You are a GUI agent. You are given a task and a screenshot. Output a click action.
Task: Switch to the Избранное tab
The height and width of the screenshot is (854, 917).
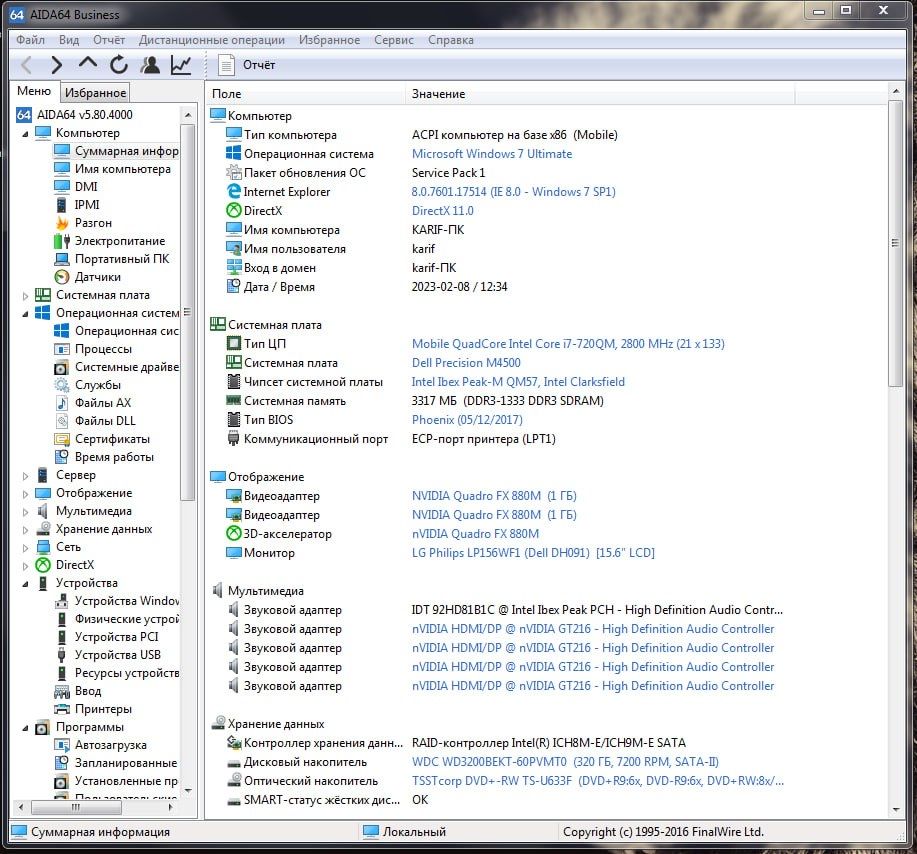pyautogui.click(x=95, y=92)
